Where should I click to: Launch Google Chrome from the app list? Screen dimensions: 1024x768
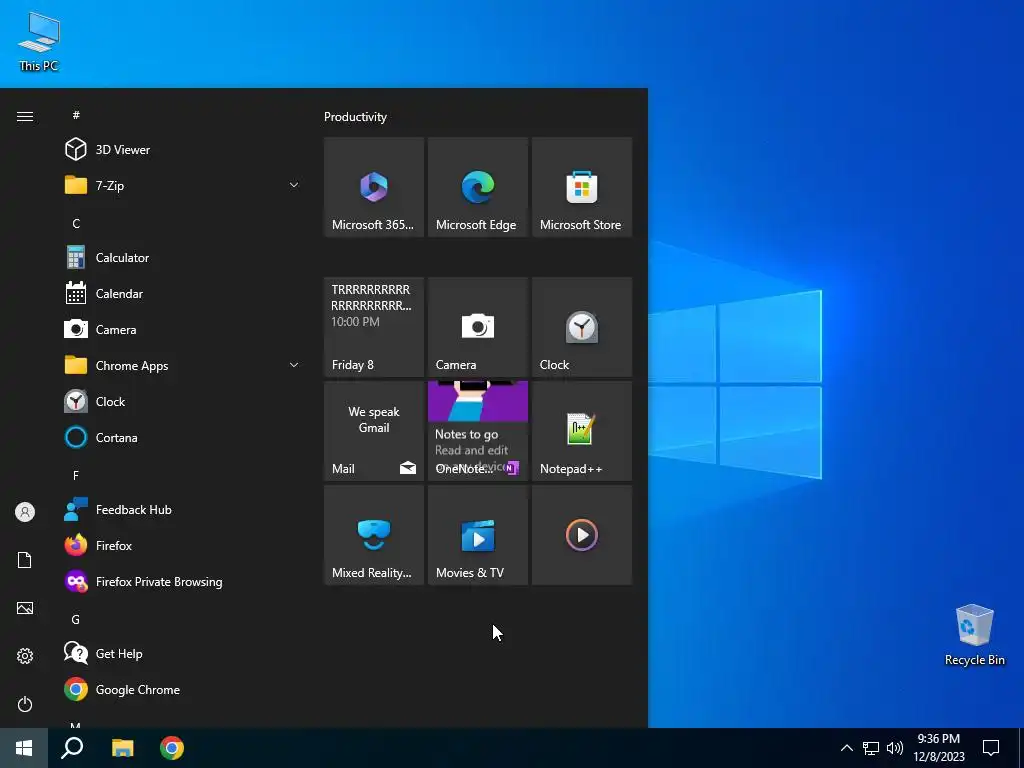click(x=183, y=690)
